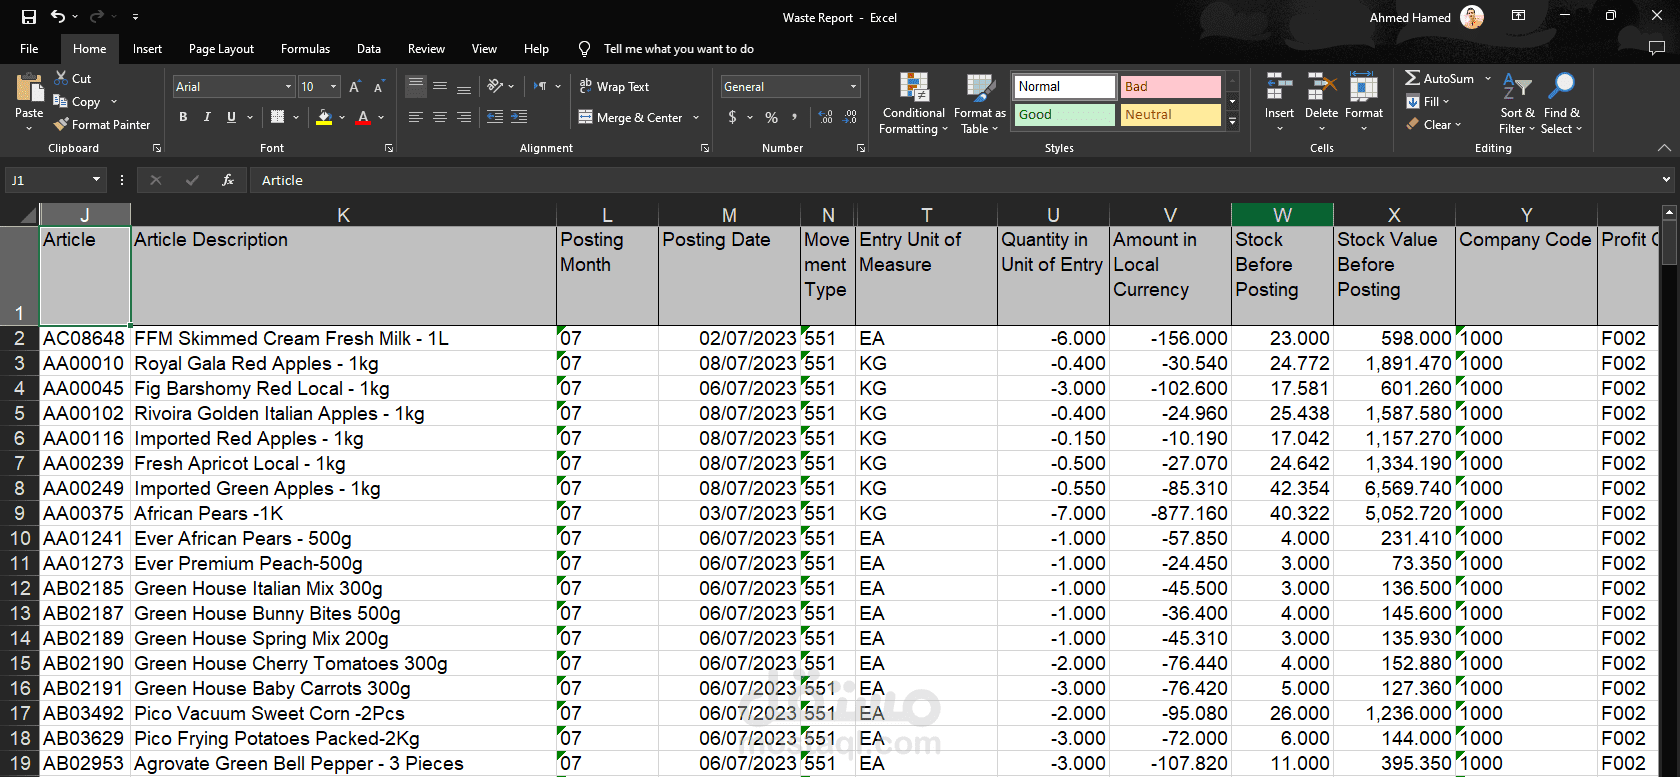Toggle Underline formatting
This screenshot has height=777, width=1680.
tap(231, 117)
